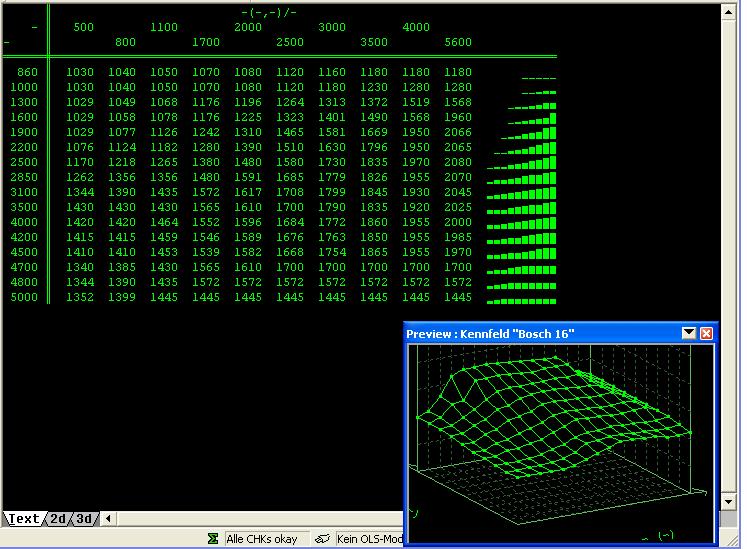The image size is (747, 549).
Task: Switch to the 3d view tab
Action: click(x=84, y=518)
